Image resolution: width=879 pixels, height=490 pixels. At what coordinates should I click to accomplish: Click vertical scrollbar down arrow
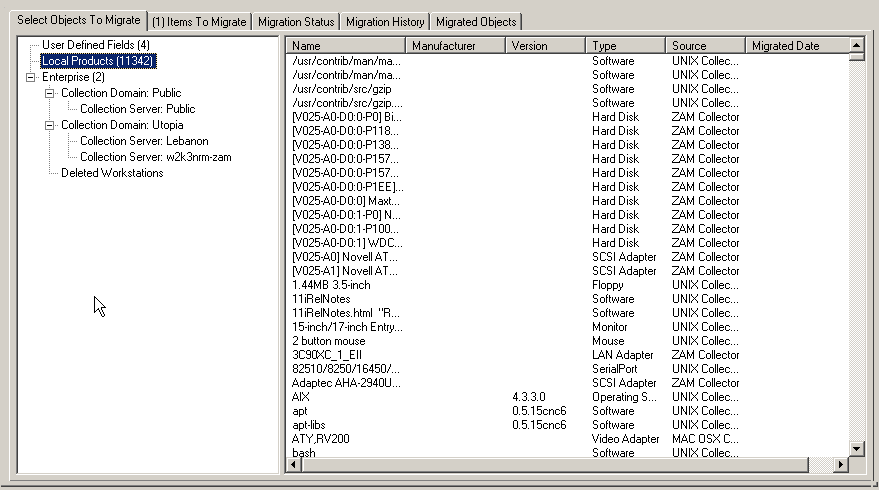[857, 449]
